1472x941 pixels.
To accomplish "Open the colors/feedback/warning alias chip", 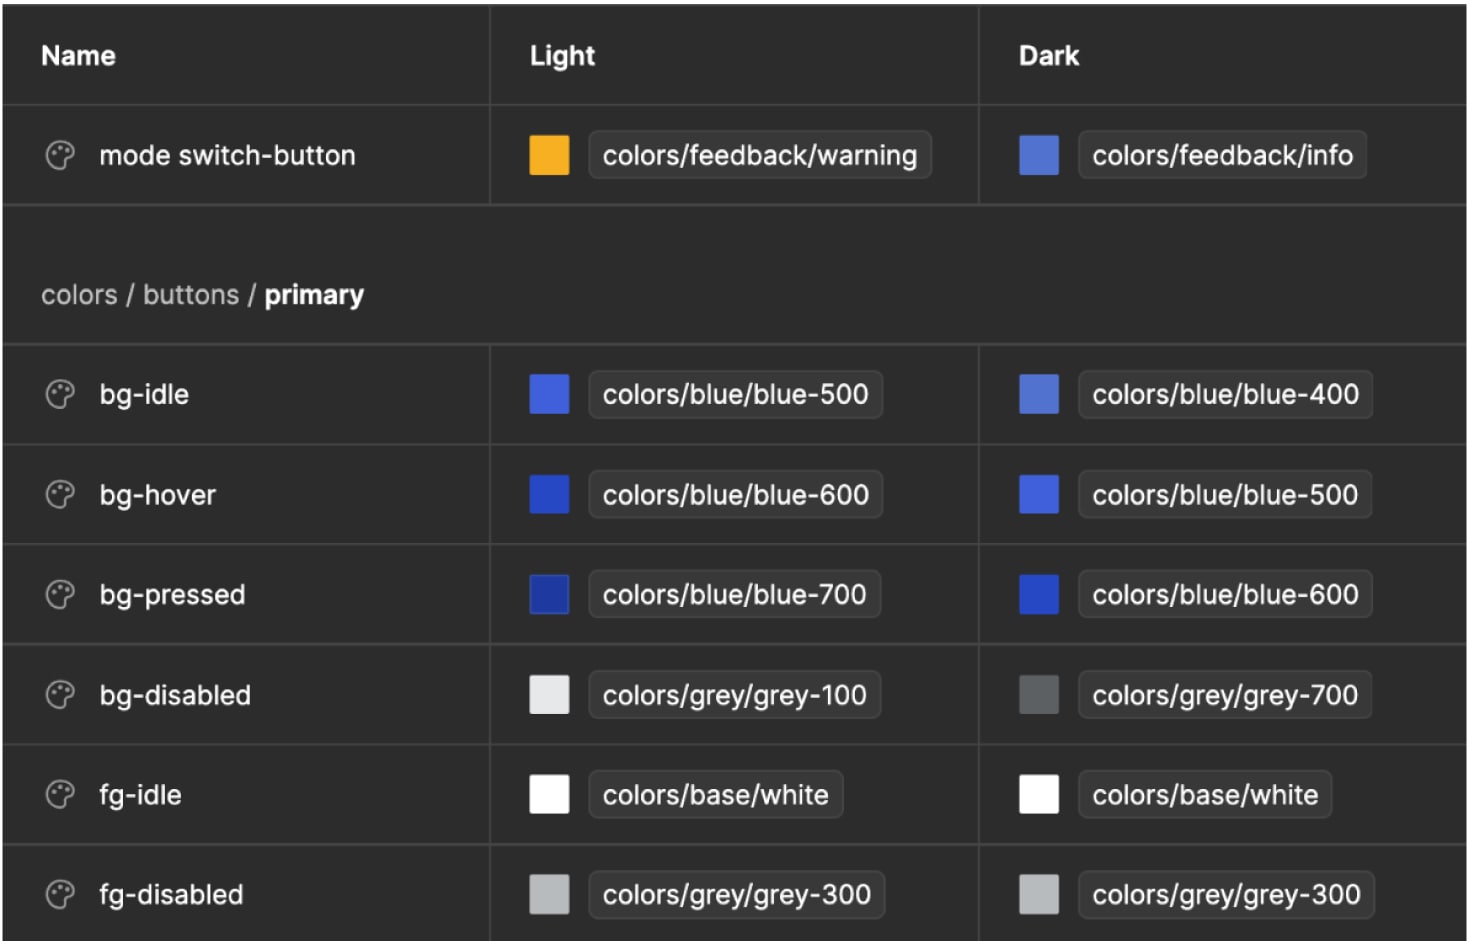I will click(759, 156).
